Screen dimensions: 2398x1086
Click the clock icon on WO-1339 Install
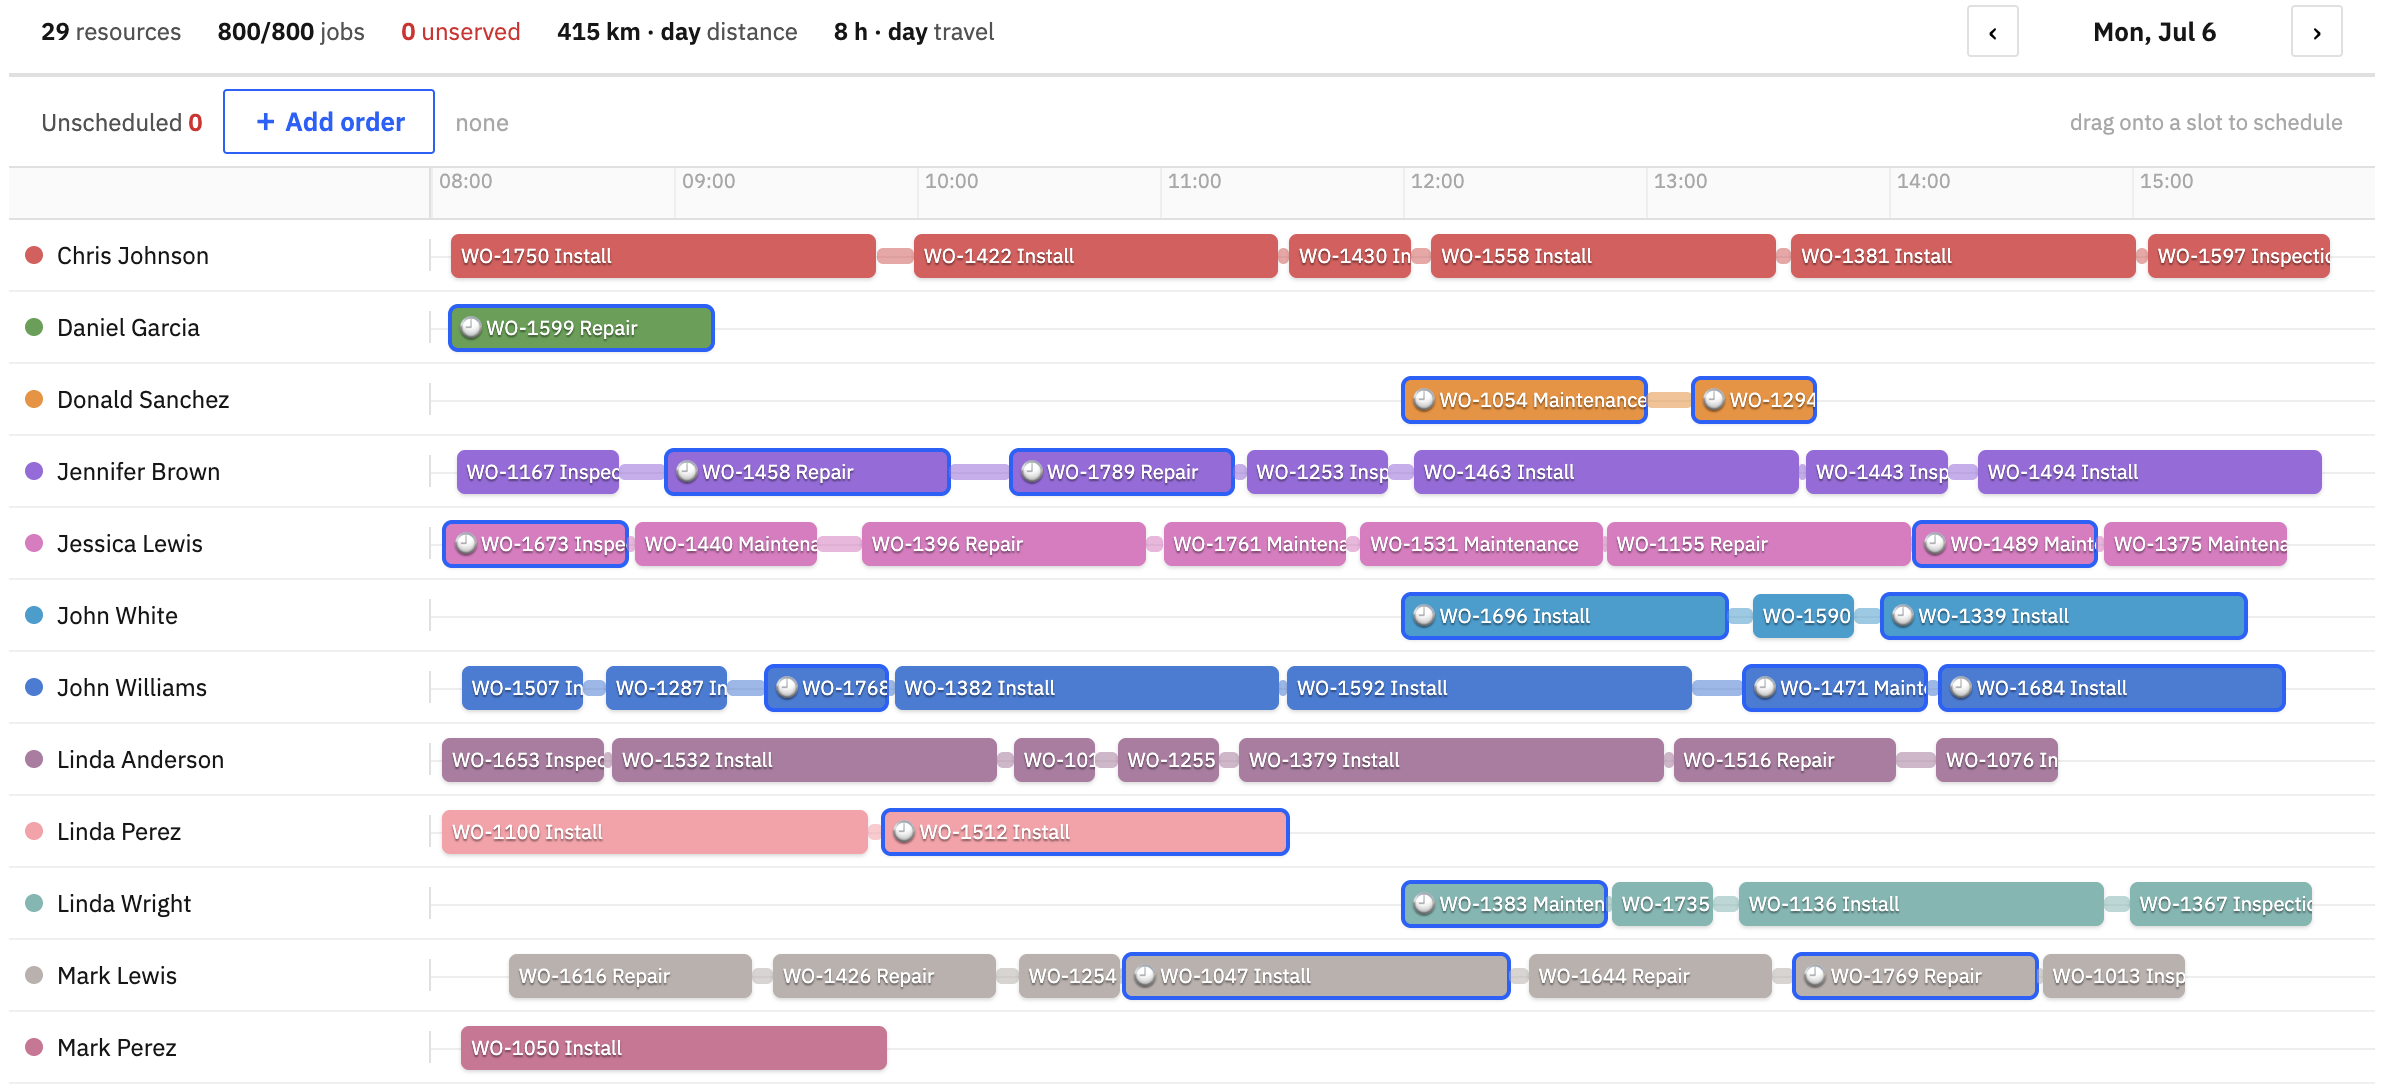tap(1903, 615)
